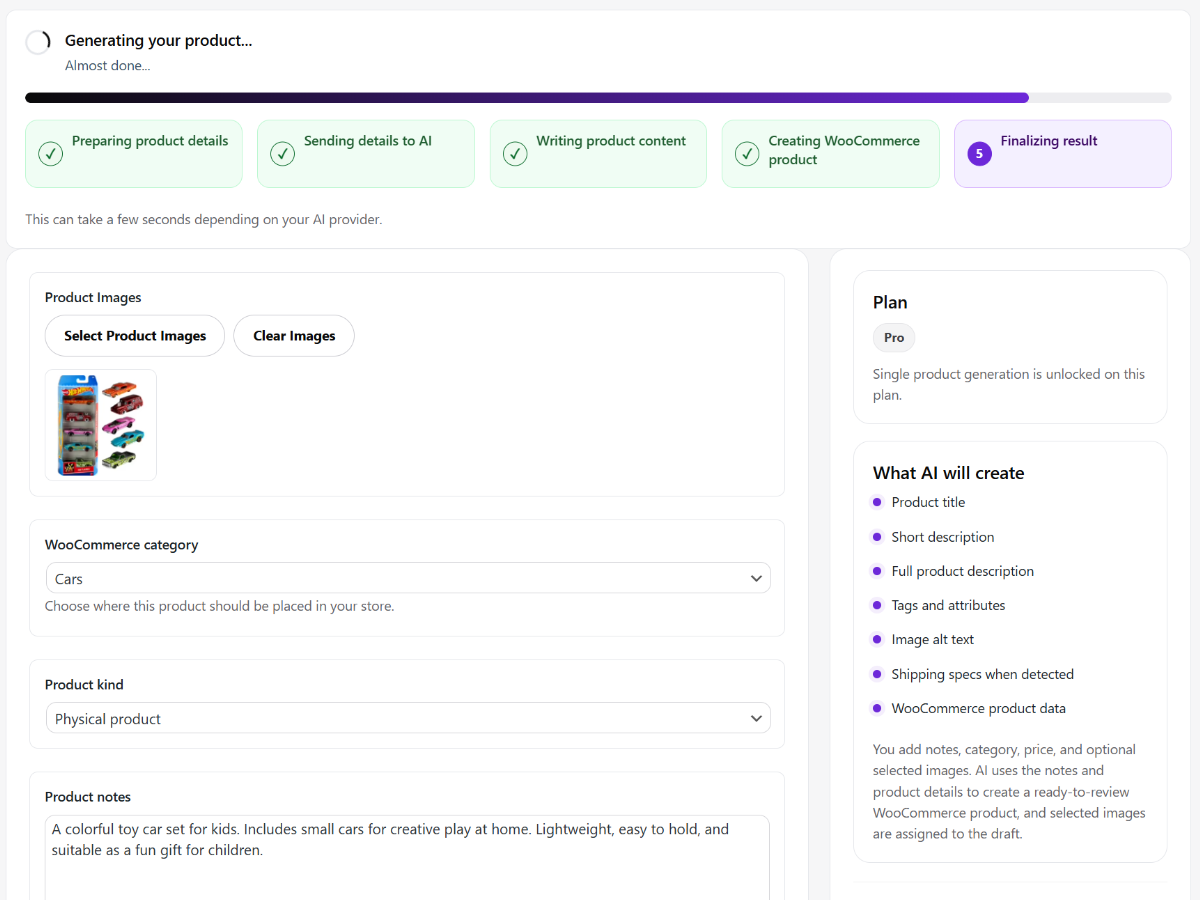Select the Sending details to AI step
The height and width of the screenshot is (900, 1200).
[366, 154]
